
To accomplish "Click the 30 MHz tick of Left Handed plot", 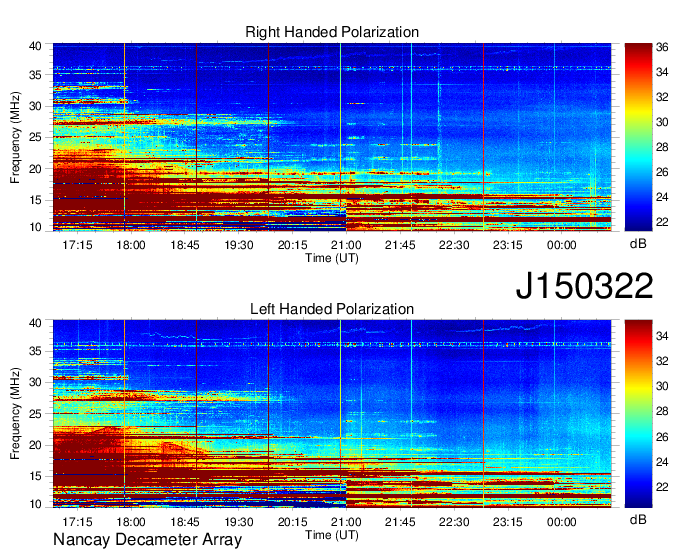I will tap(35, 382).
